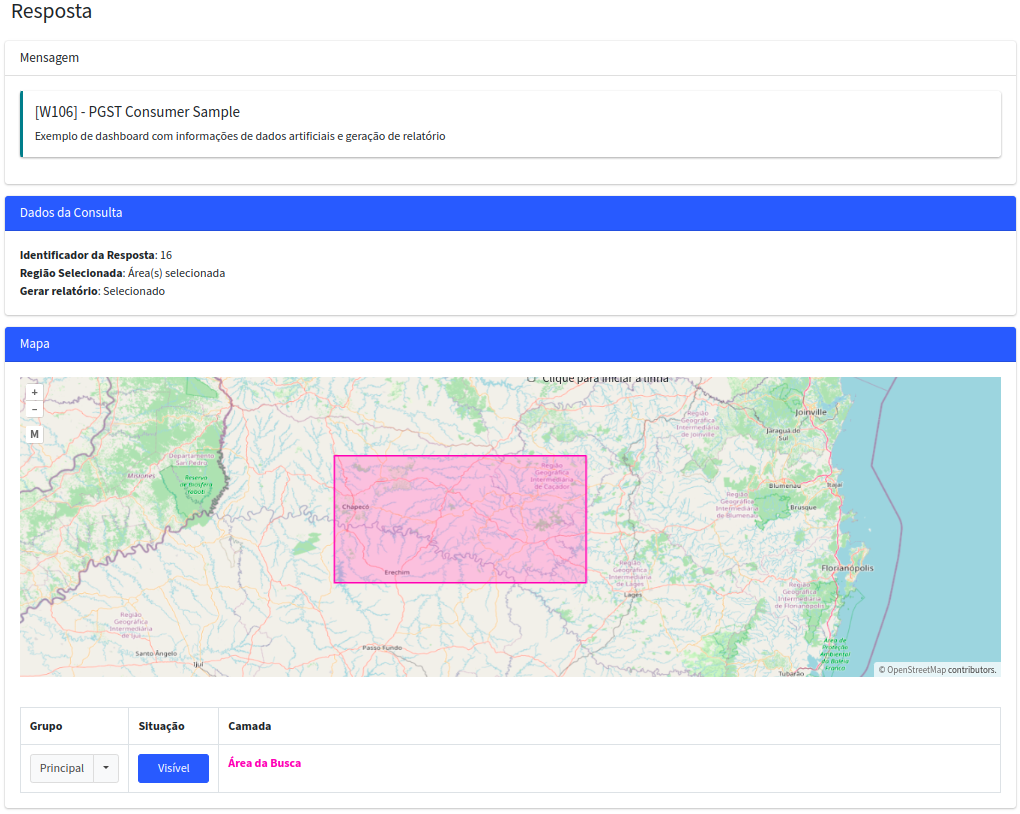The width and height of the screenshot is (1020, 814).
Task: Collapse the "Dados da Consulta" panel header
Action: point(72,213)
